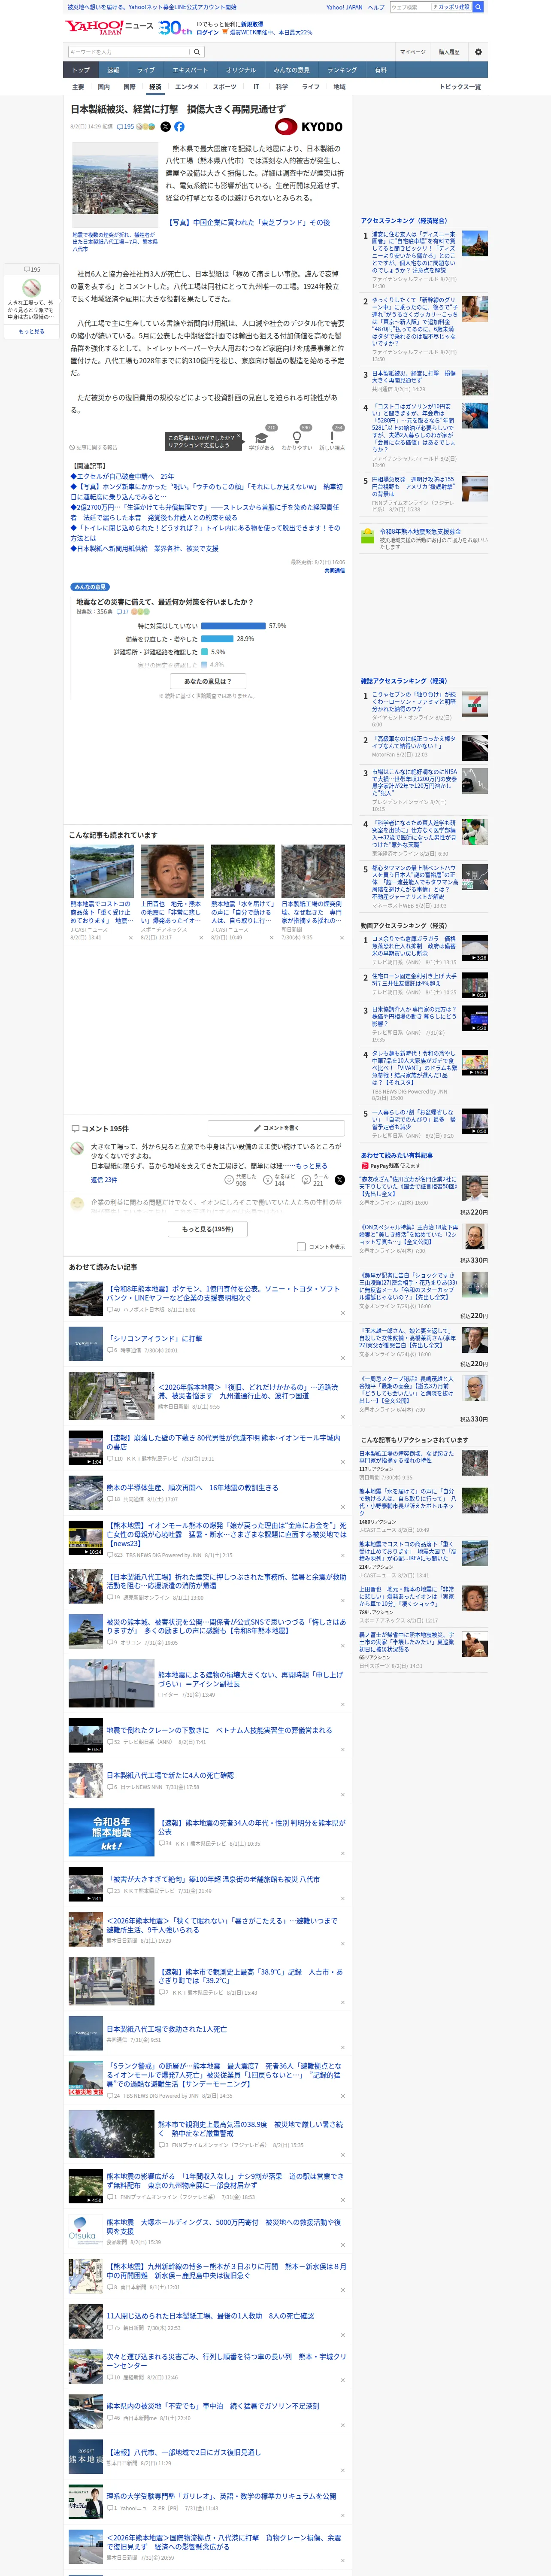Click the あなたの意見は？ poll button
This screenshot has width=551, height=2576.
pyautogui.click(x=208, y=681)
